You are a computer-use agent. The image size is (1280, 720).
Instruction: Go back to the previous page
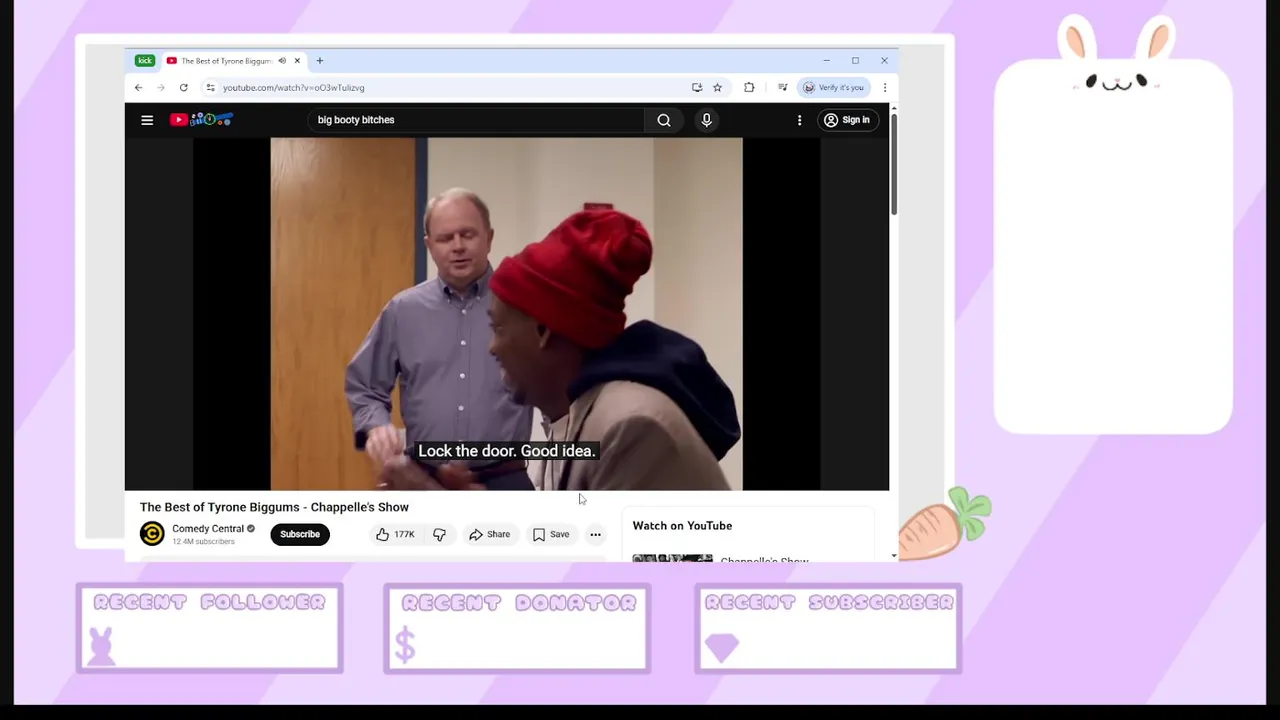coord(139,88)
